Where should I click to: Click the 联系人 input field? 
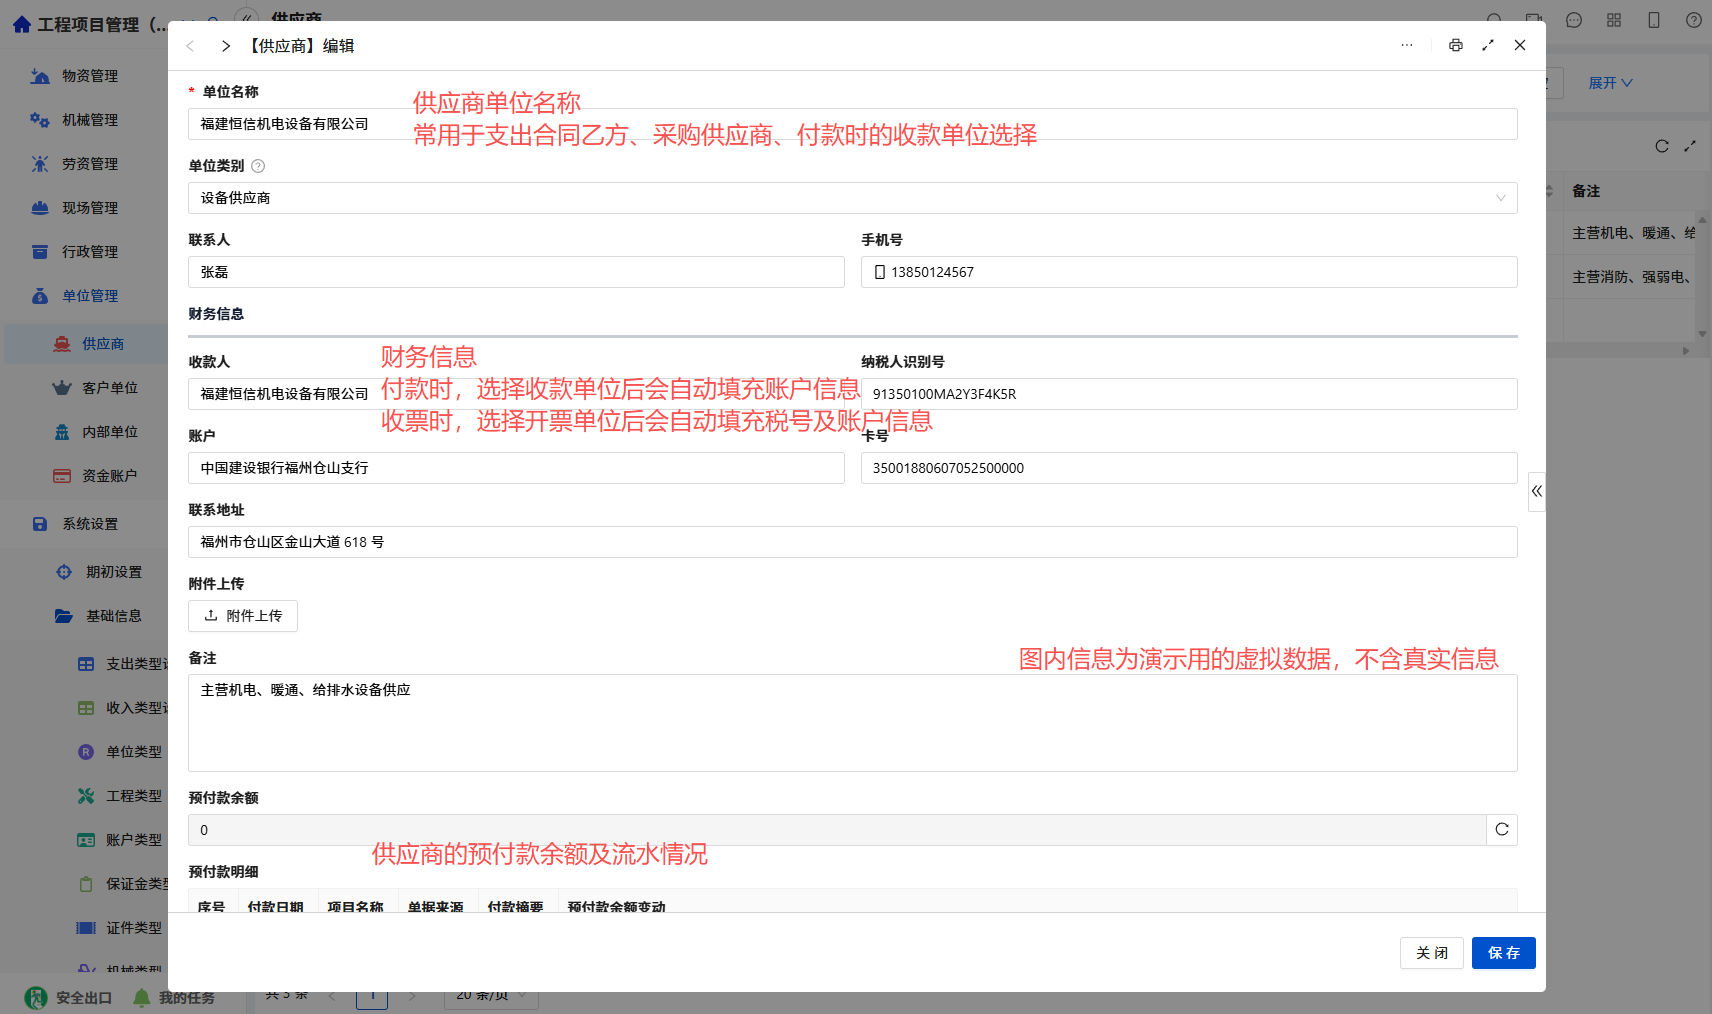[x=516, y=272]
